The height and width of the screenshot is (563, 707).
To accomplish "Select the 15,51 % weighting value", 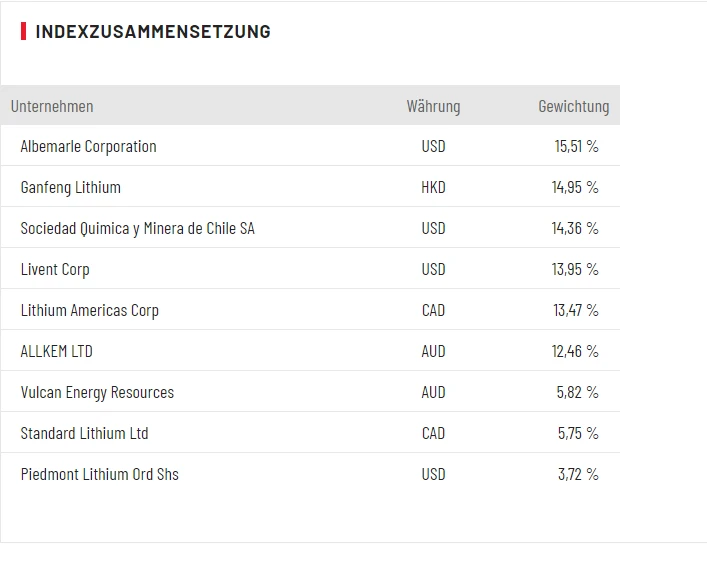I will tap(576, 147).
